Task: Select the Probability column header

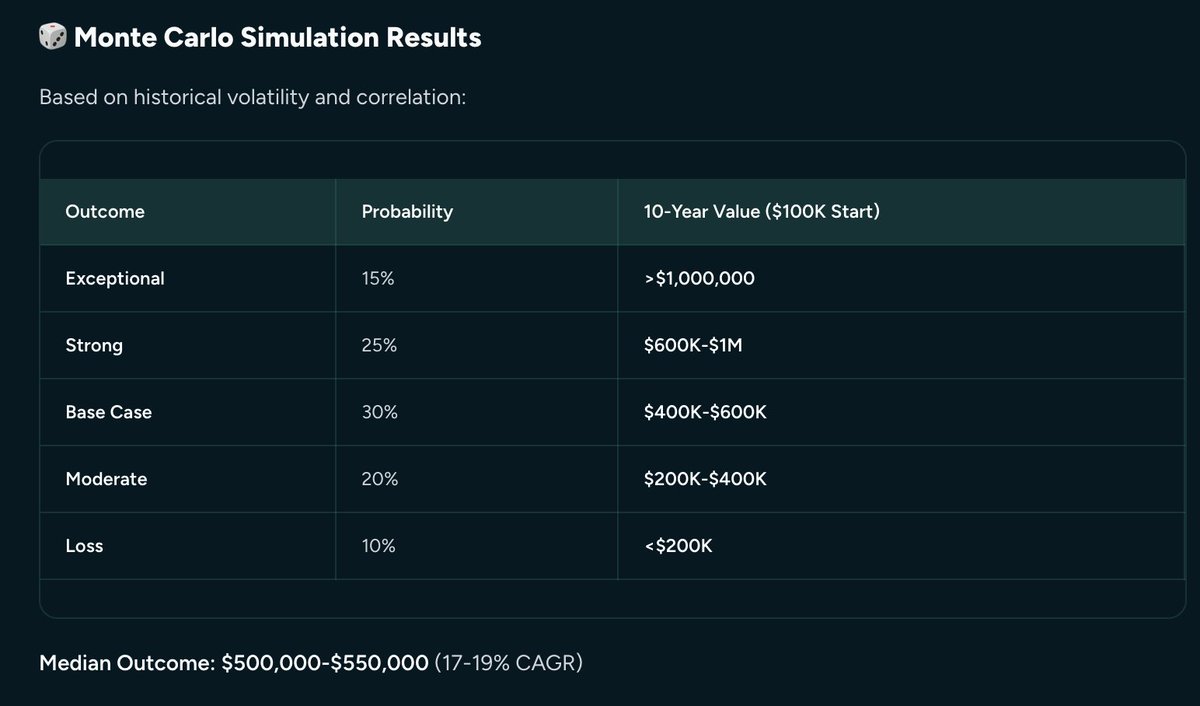Action: tap(407, 212)
